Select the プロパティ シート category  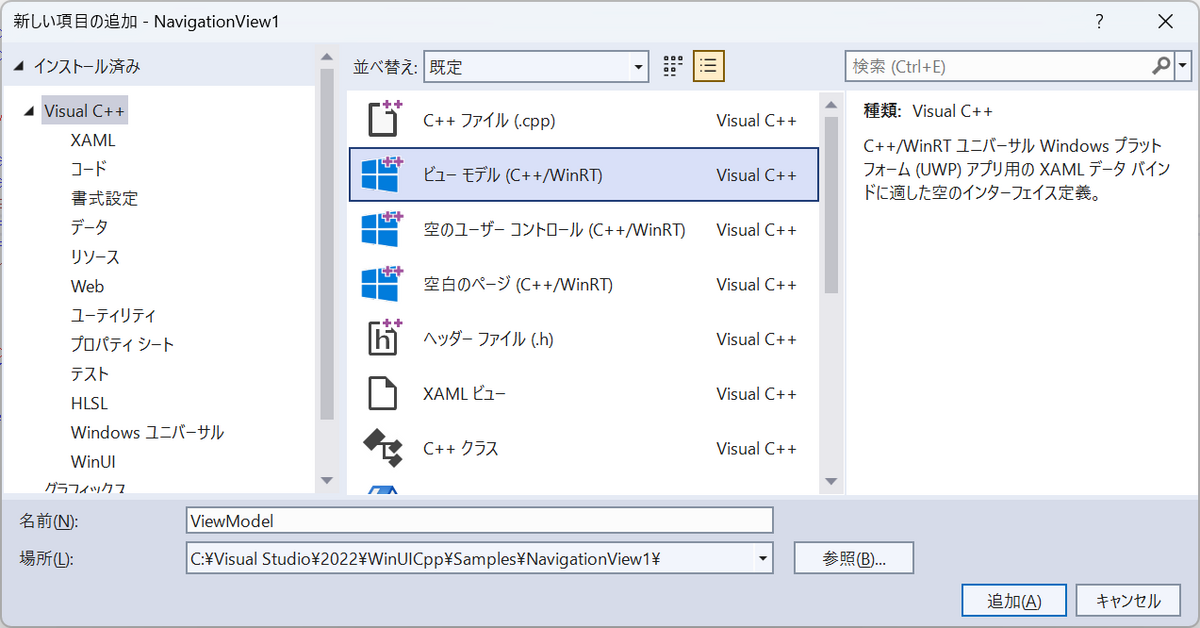122,345
